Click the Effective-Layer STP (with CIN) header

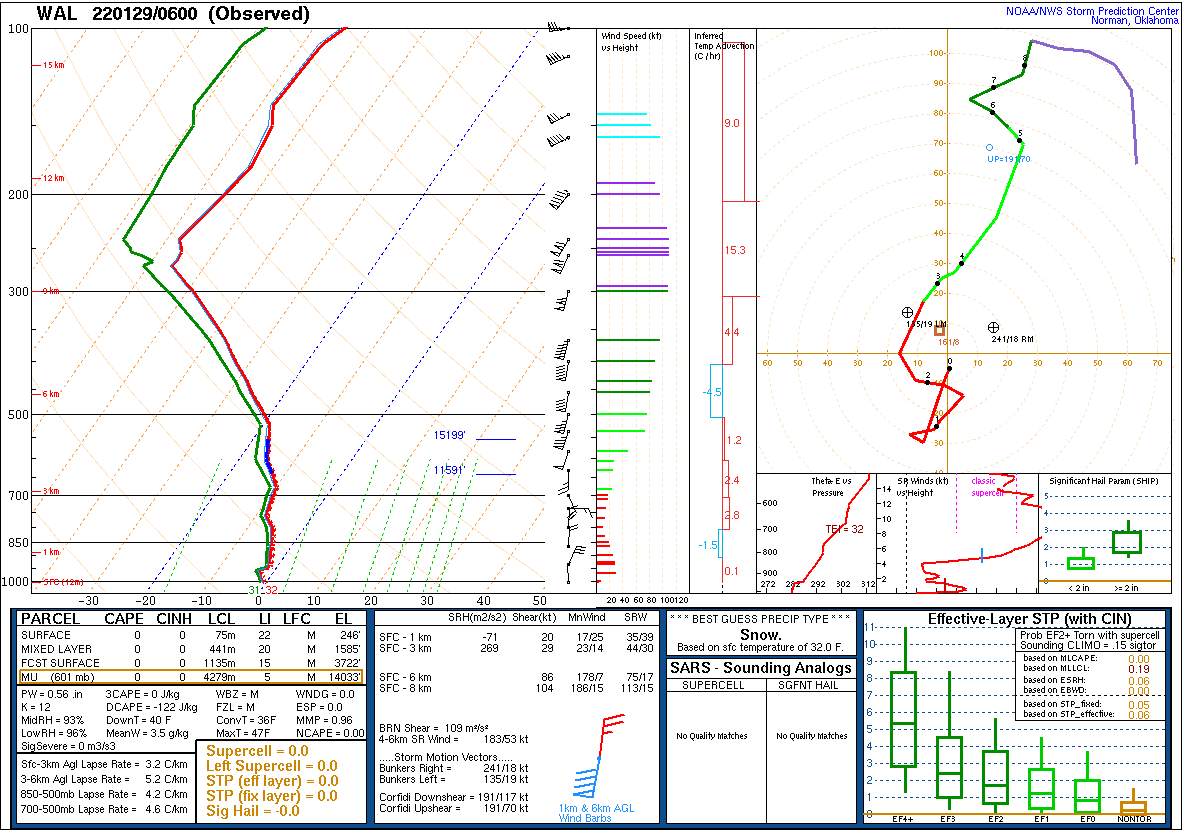click(1014, 619)
